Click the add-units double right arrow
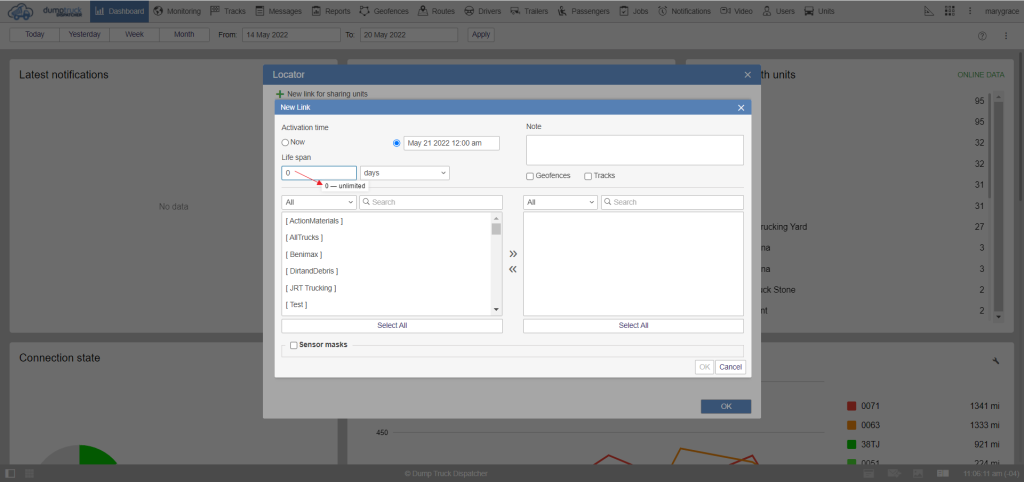Screen dimensions: 1024x482 (x=513, y=254)
